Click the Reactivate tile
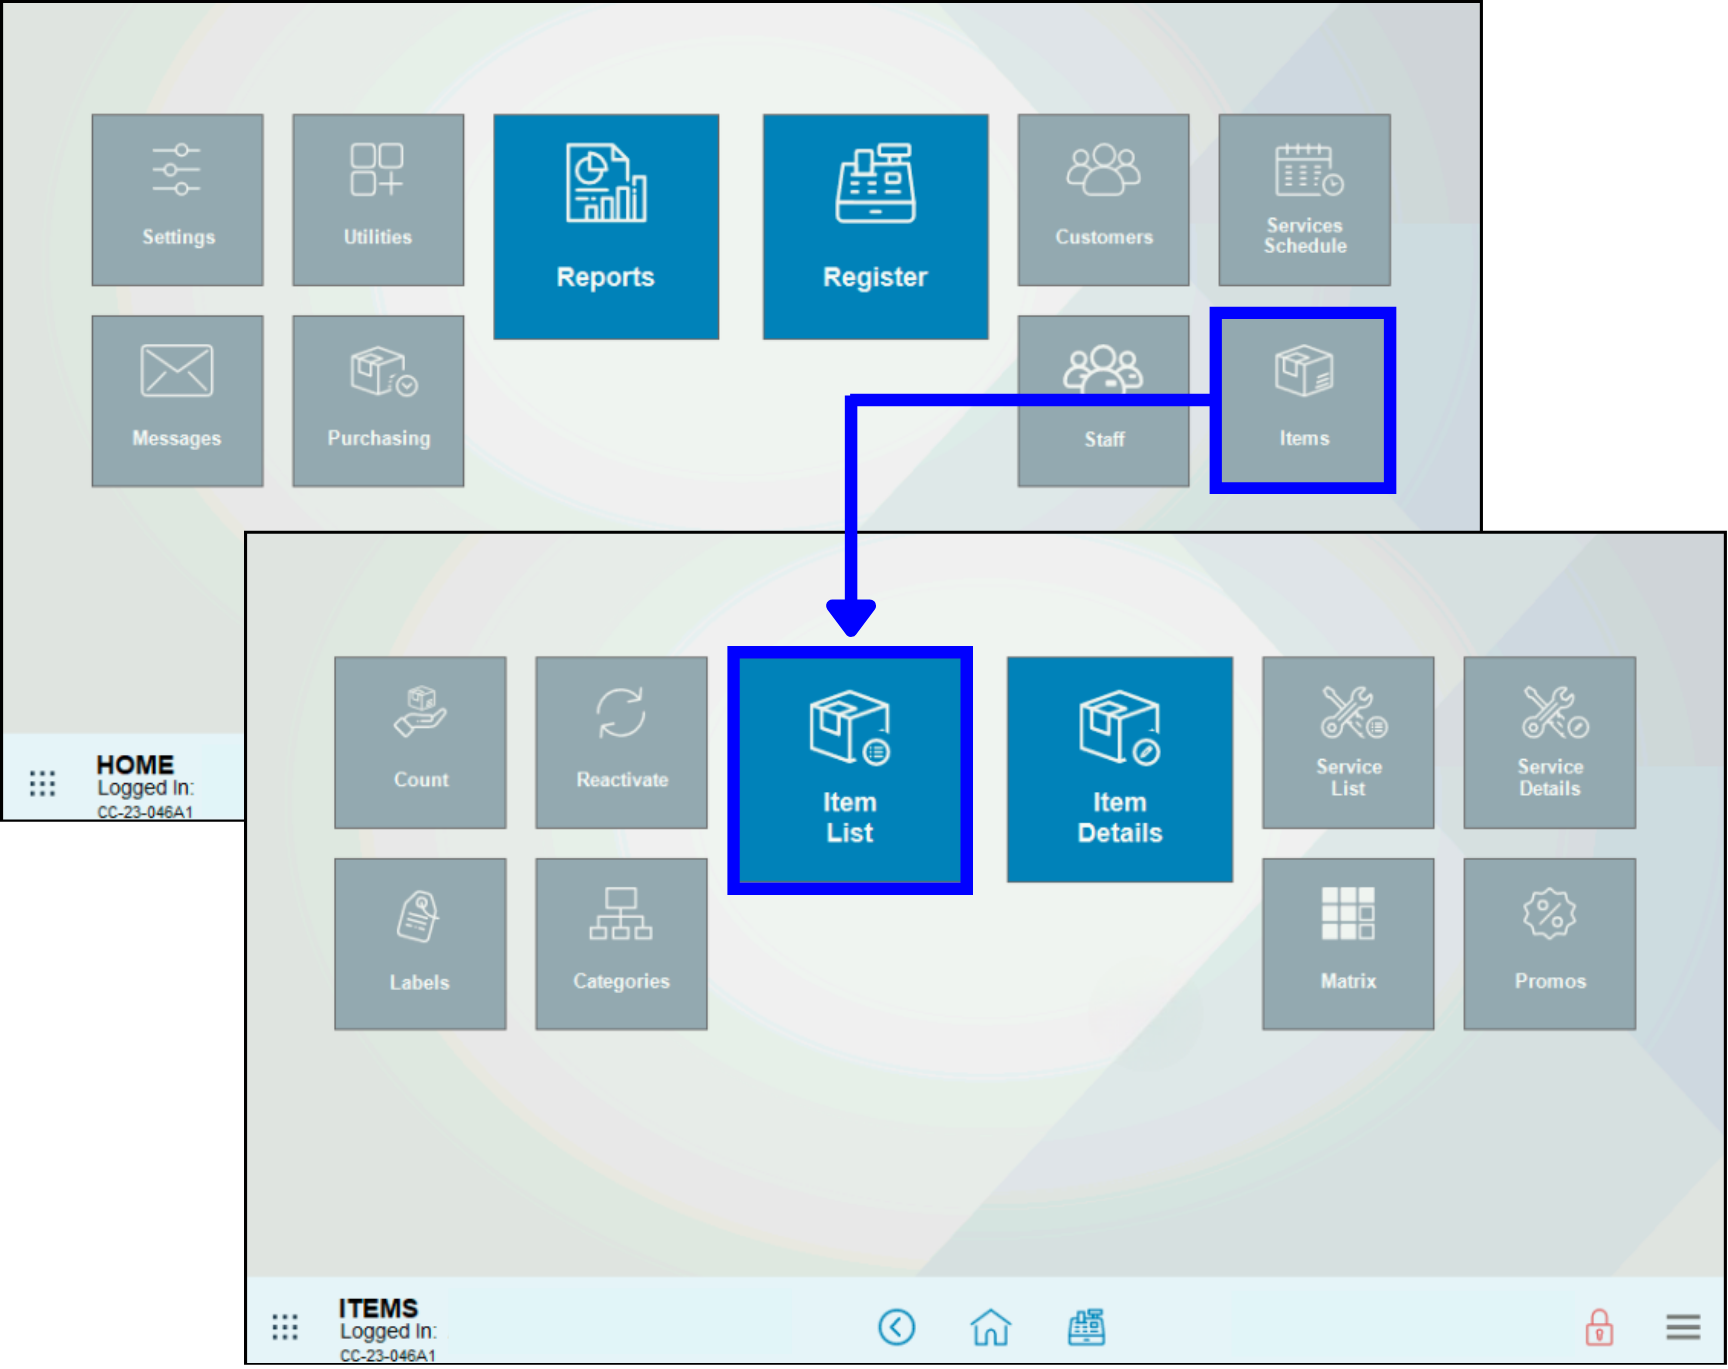Screen dimensions: 1728x1369 pyautogui.click(x=621, y=742)
